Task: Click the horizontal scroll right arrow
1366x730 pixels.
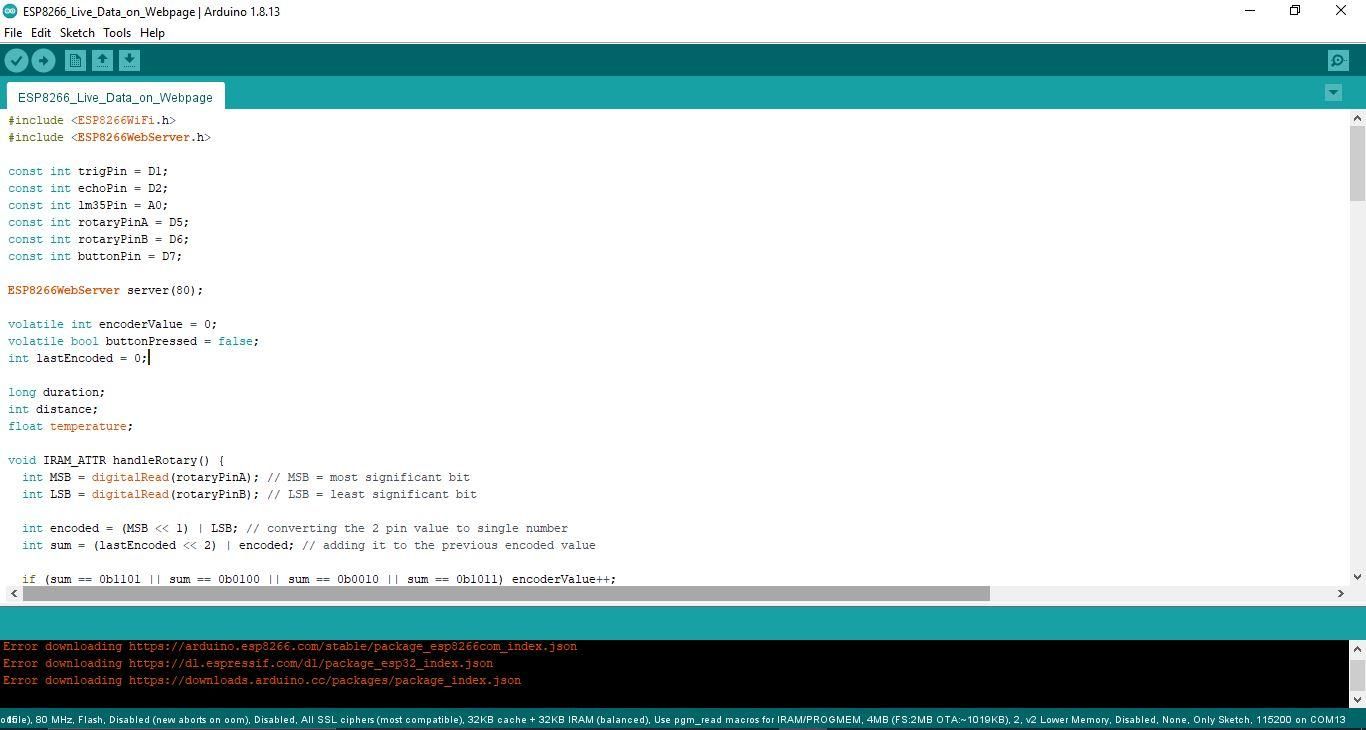Action: [x=1340, y=593]
